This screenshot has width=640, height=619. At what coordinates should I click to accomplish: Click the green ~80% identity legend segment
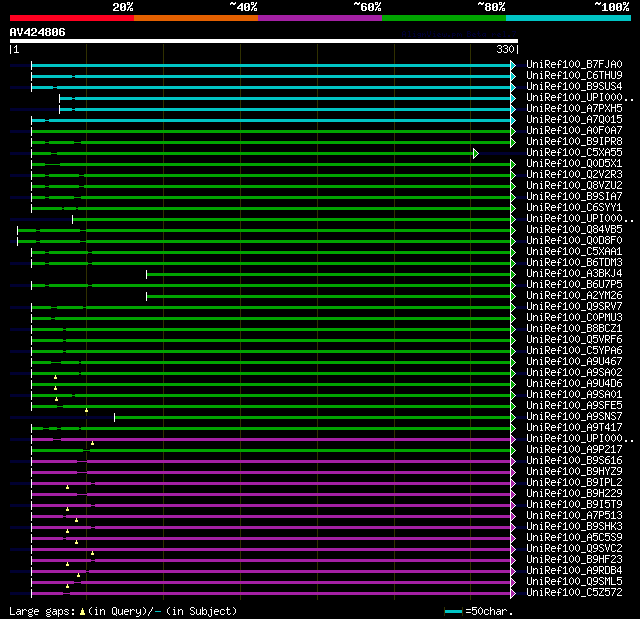click(444, 18)
